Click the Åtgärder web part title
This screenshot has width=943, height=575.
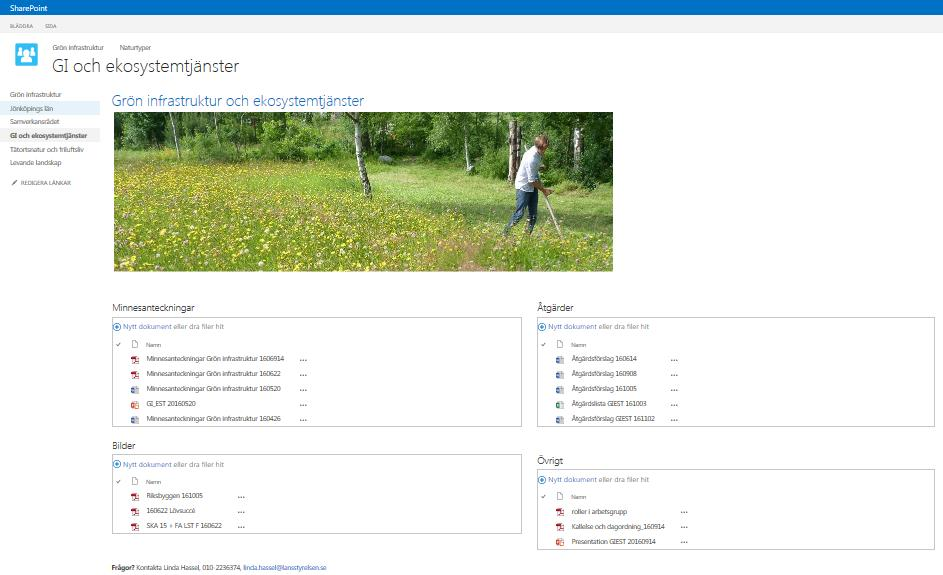point(555,307)
